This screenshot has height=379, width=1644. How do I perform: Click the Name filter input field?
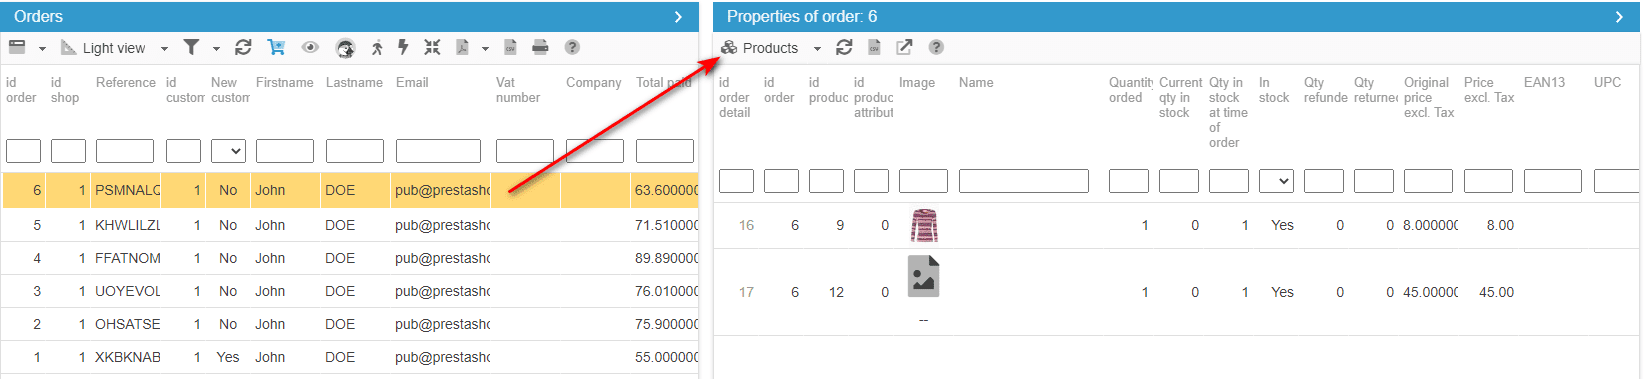point(1024,181)
